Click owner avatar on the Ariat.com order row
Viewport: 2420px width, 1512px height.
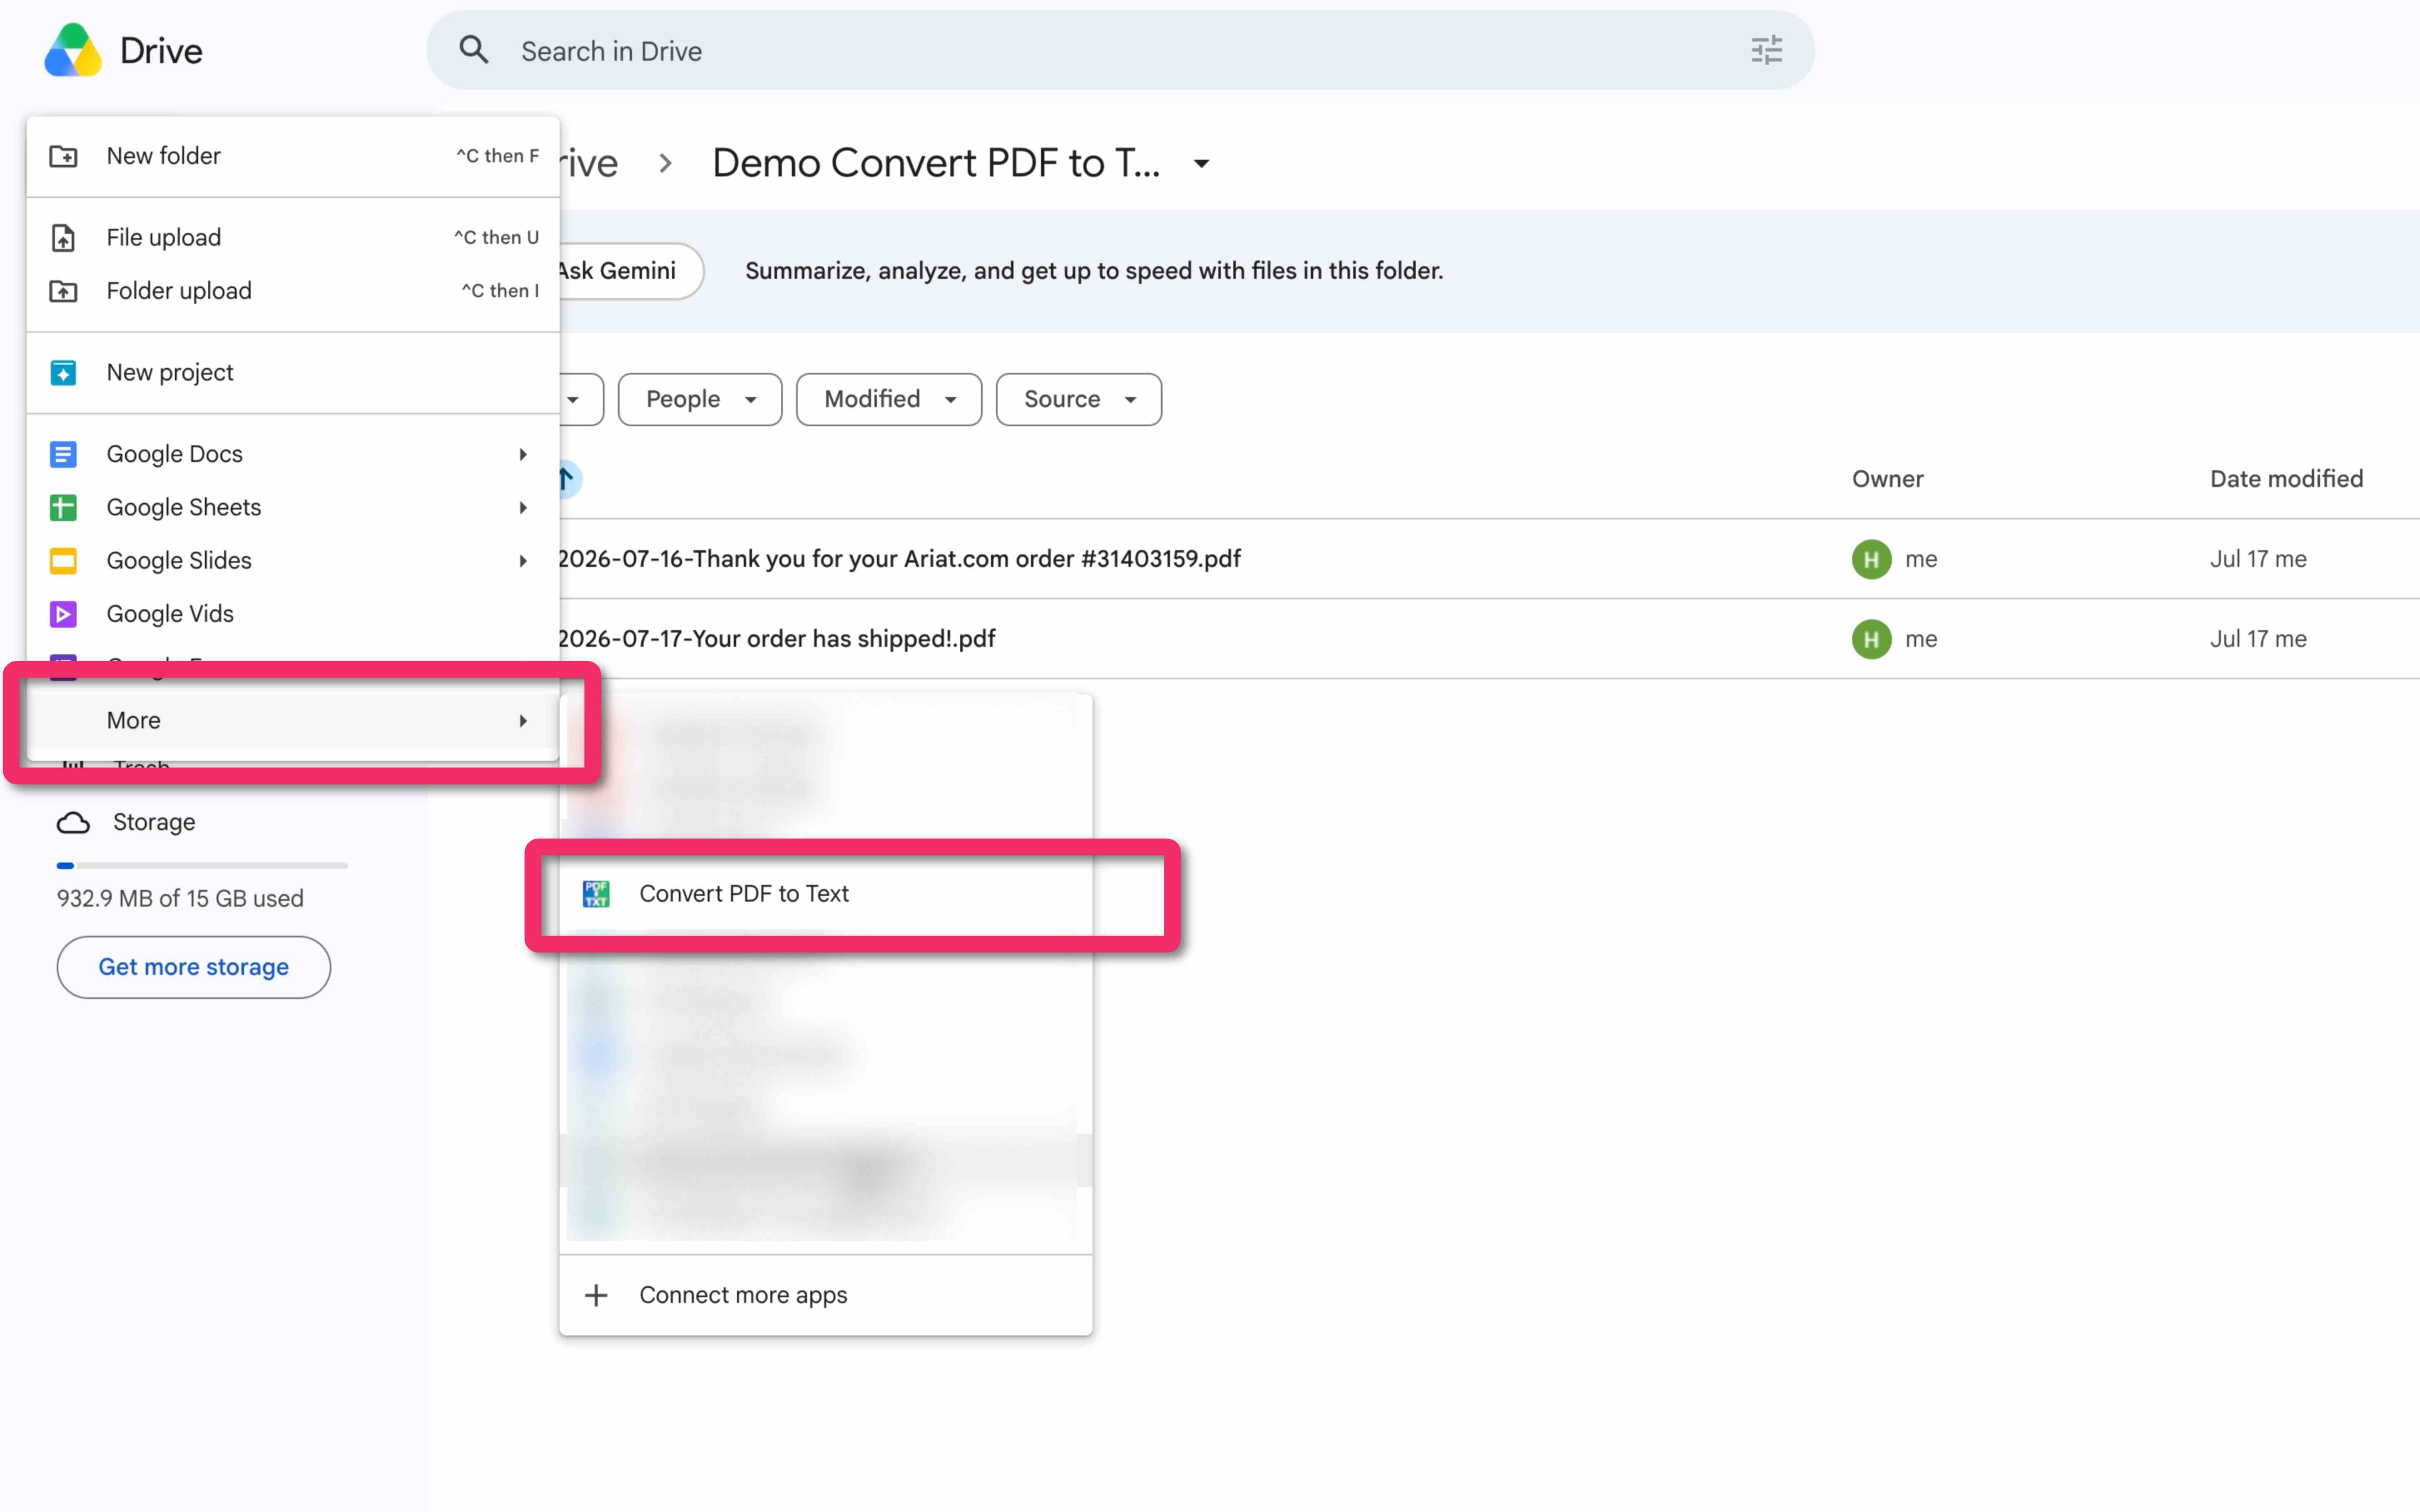[x=1871, y=559]
